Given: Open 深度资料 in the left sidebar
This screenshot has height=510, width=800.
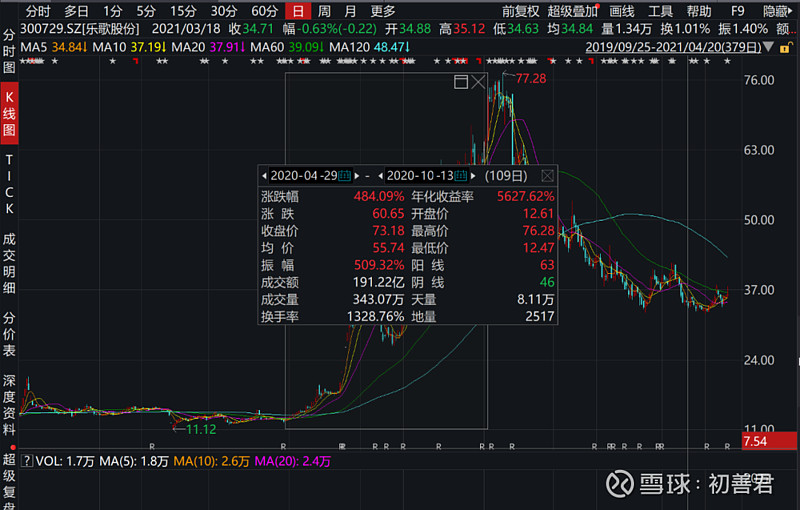Looking at the screenshot, I should (x=9, y=404).
